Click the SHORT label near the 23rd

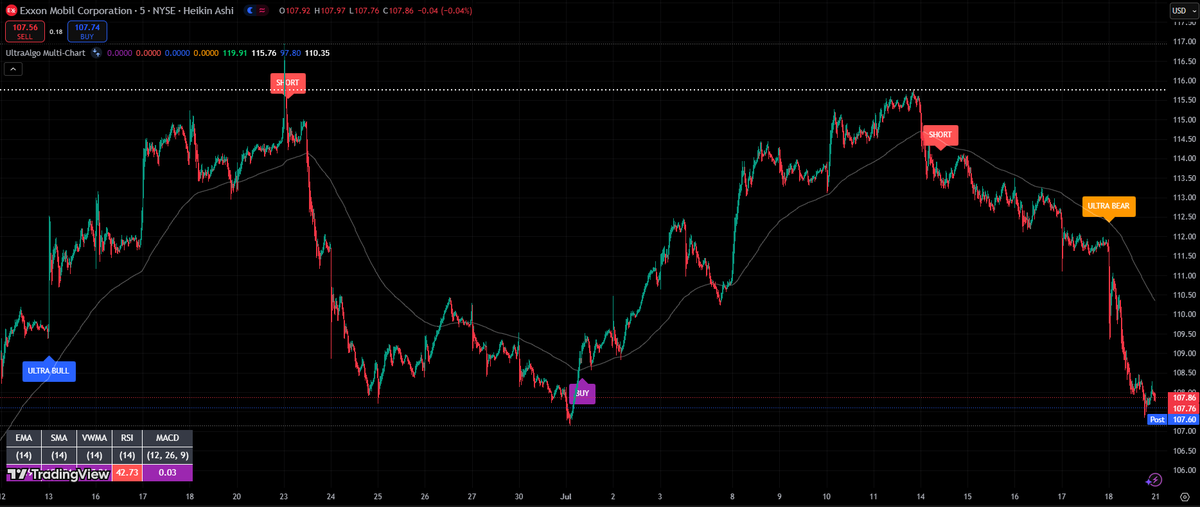click(x=287, y=82)
